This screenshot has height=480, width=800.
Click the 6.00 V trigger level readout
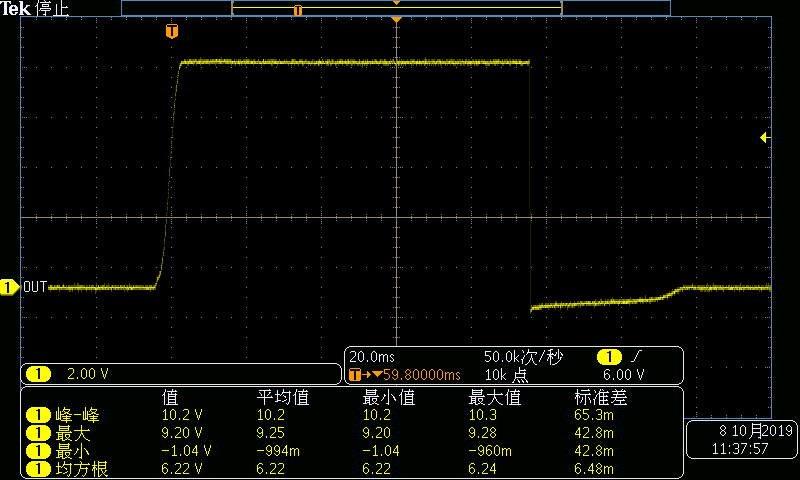point(623,375)
